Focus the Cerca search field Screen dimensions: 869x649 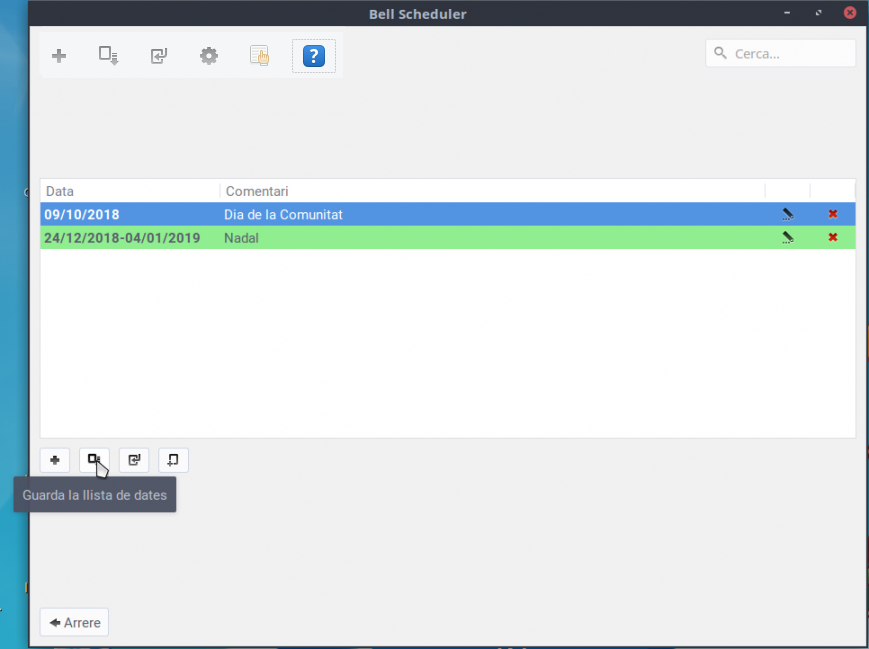[x=780, y=53]
